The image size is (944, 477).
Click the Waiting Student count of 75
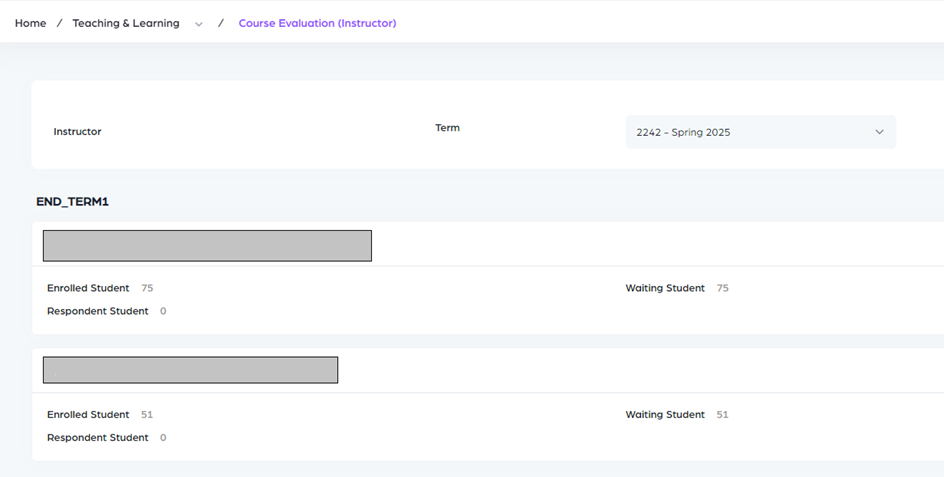722,288
